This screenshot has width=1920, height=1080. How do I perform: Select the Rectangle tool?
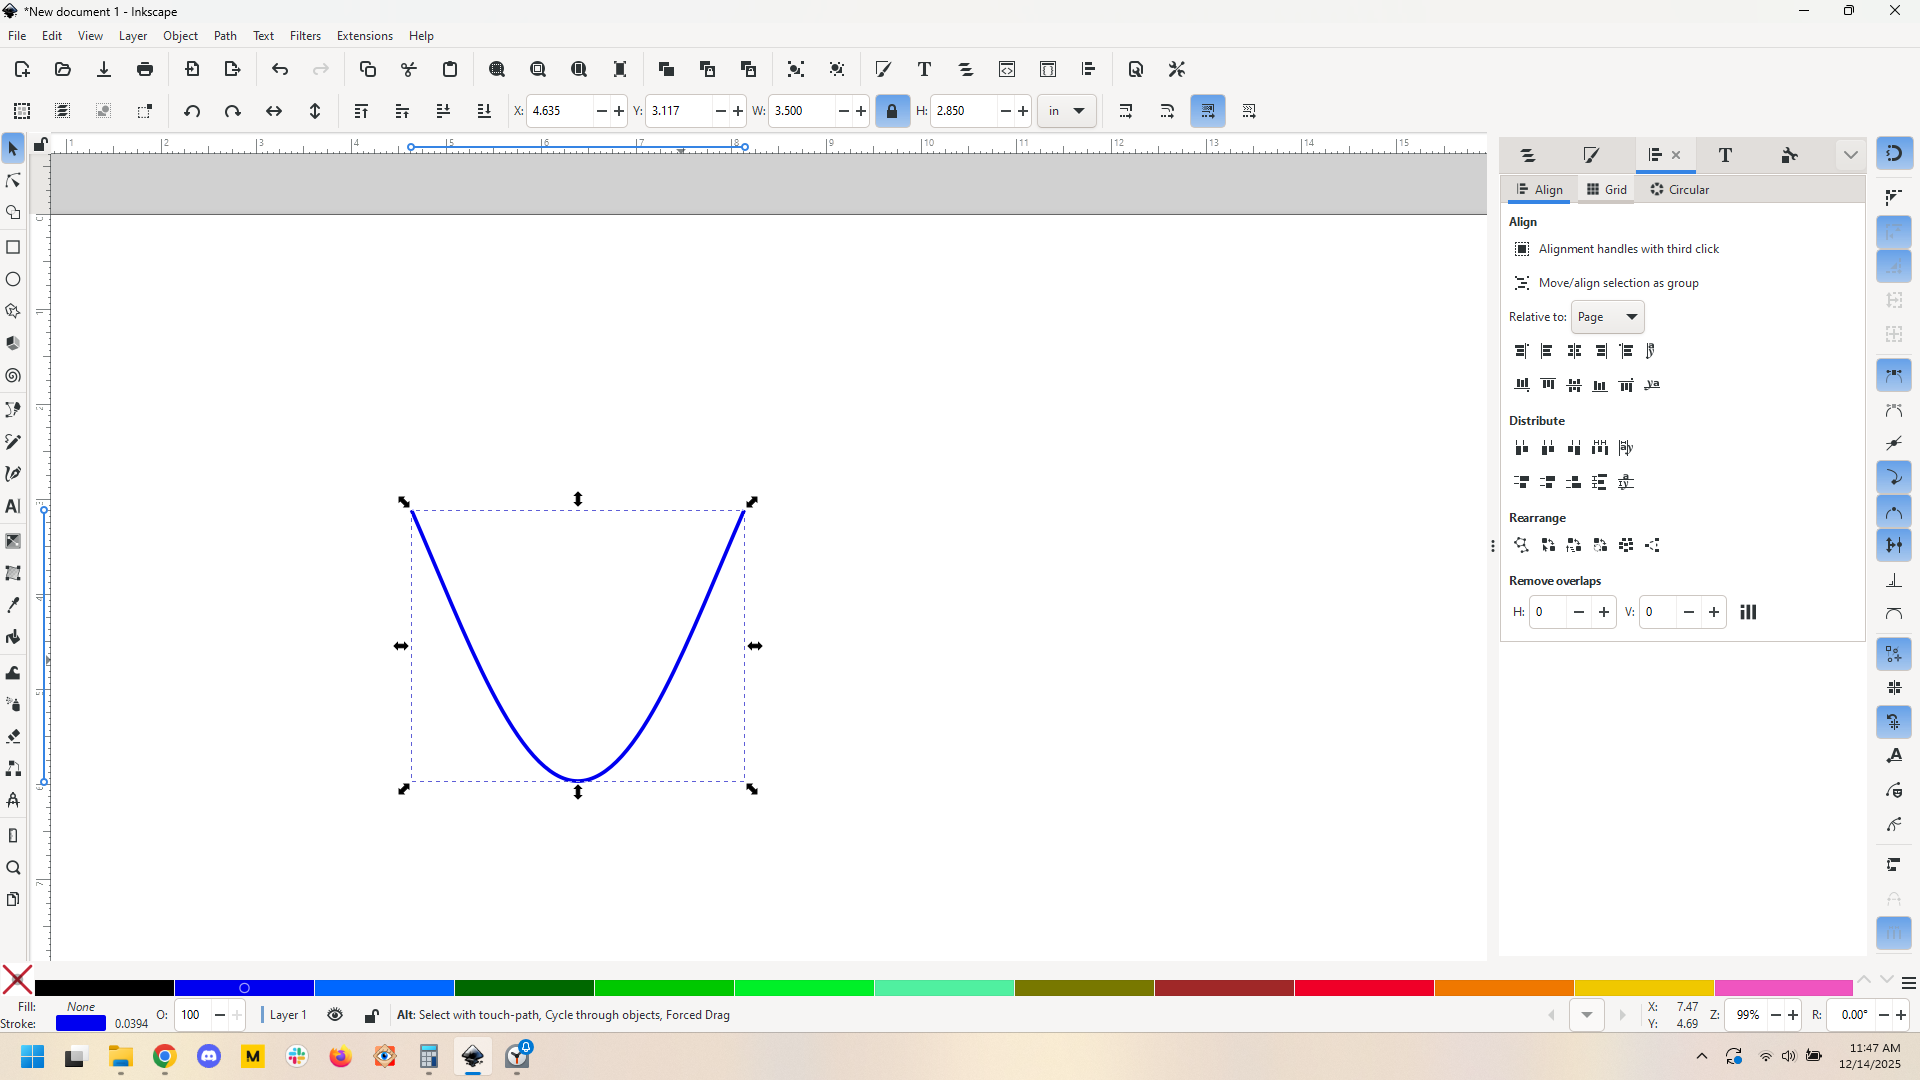pyautogui.click(x=13, y=247)
